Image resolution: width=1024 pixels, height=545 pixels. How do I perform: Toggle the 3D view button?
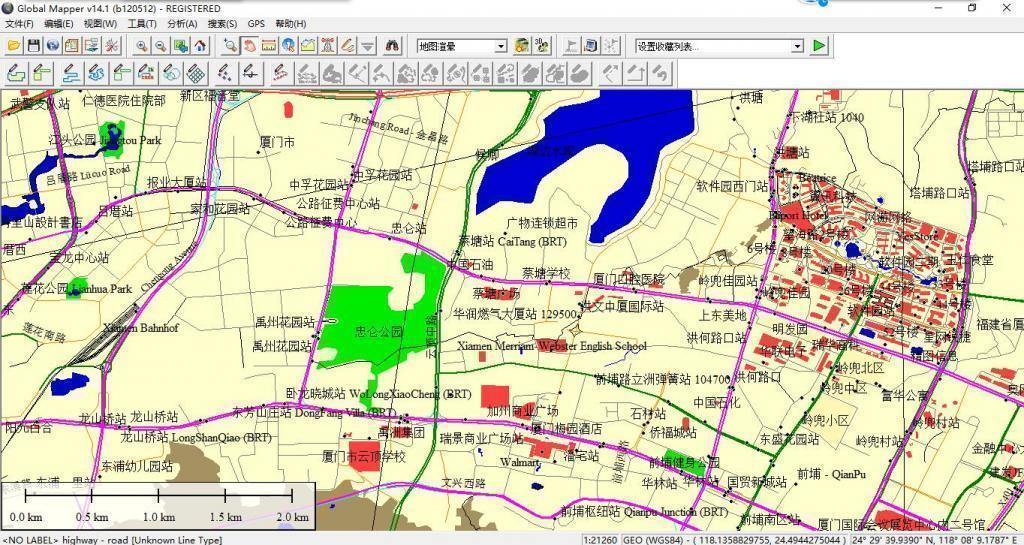(541, 46)
